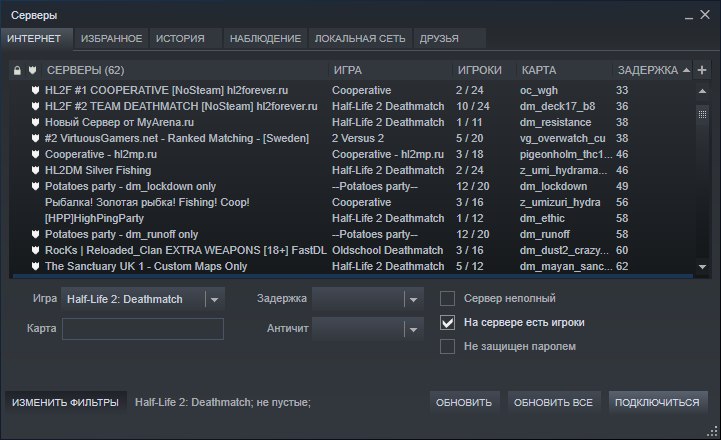Open the ДРУЗЬЯ tab

click(x=449, y=39)
